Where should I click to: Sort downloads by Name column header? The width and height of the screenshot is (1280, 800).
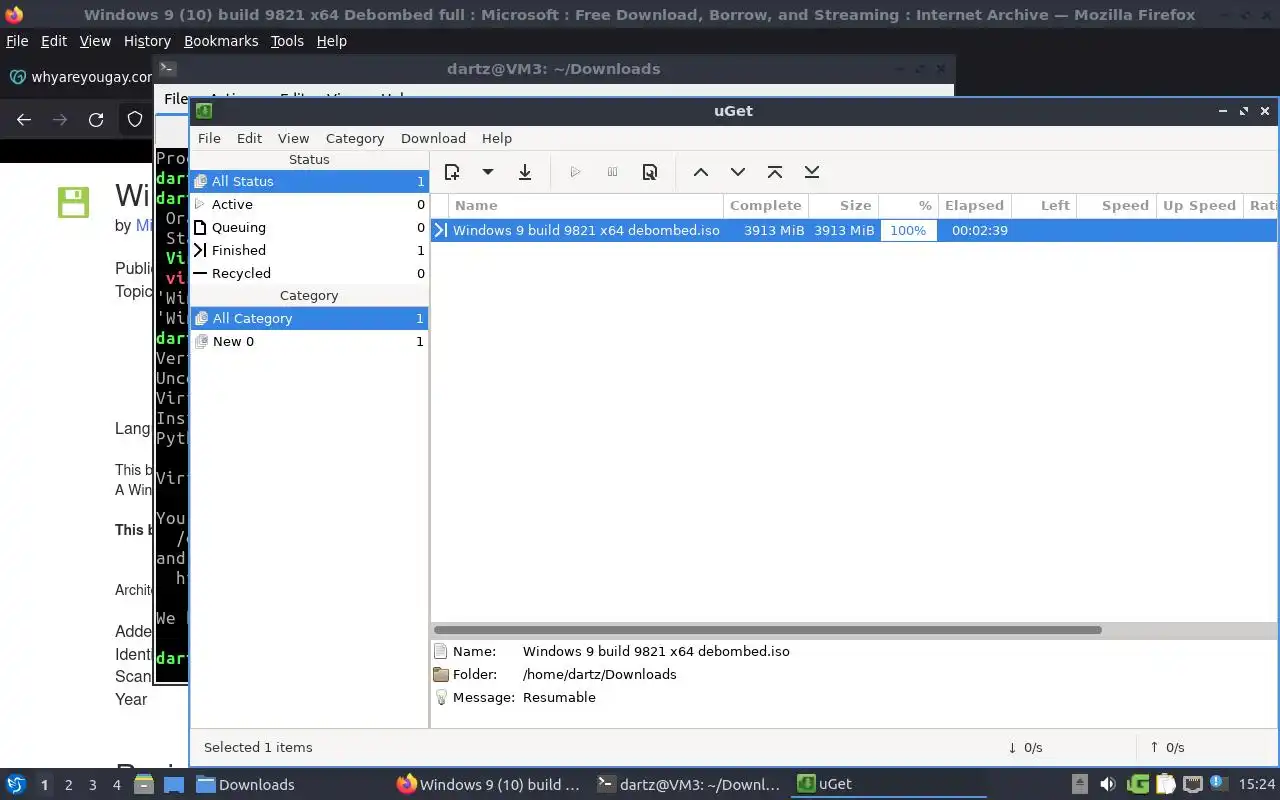[585, 205]
